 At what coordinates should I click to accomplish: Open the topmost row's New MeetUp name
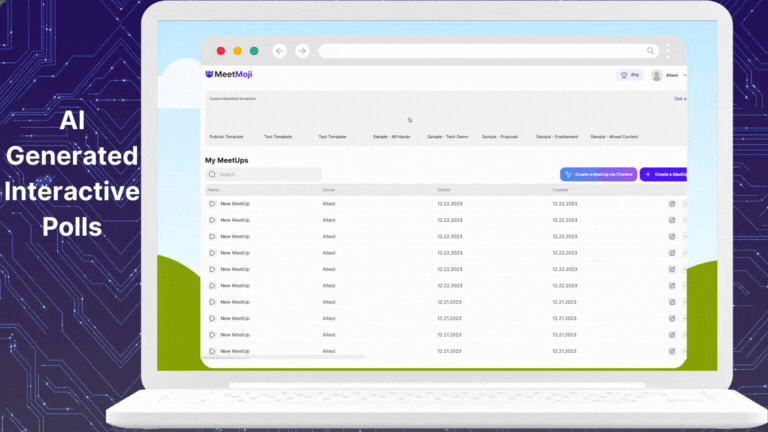pyautogui.click(x=235, y=204)
